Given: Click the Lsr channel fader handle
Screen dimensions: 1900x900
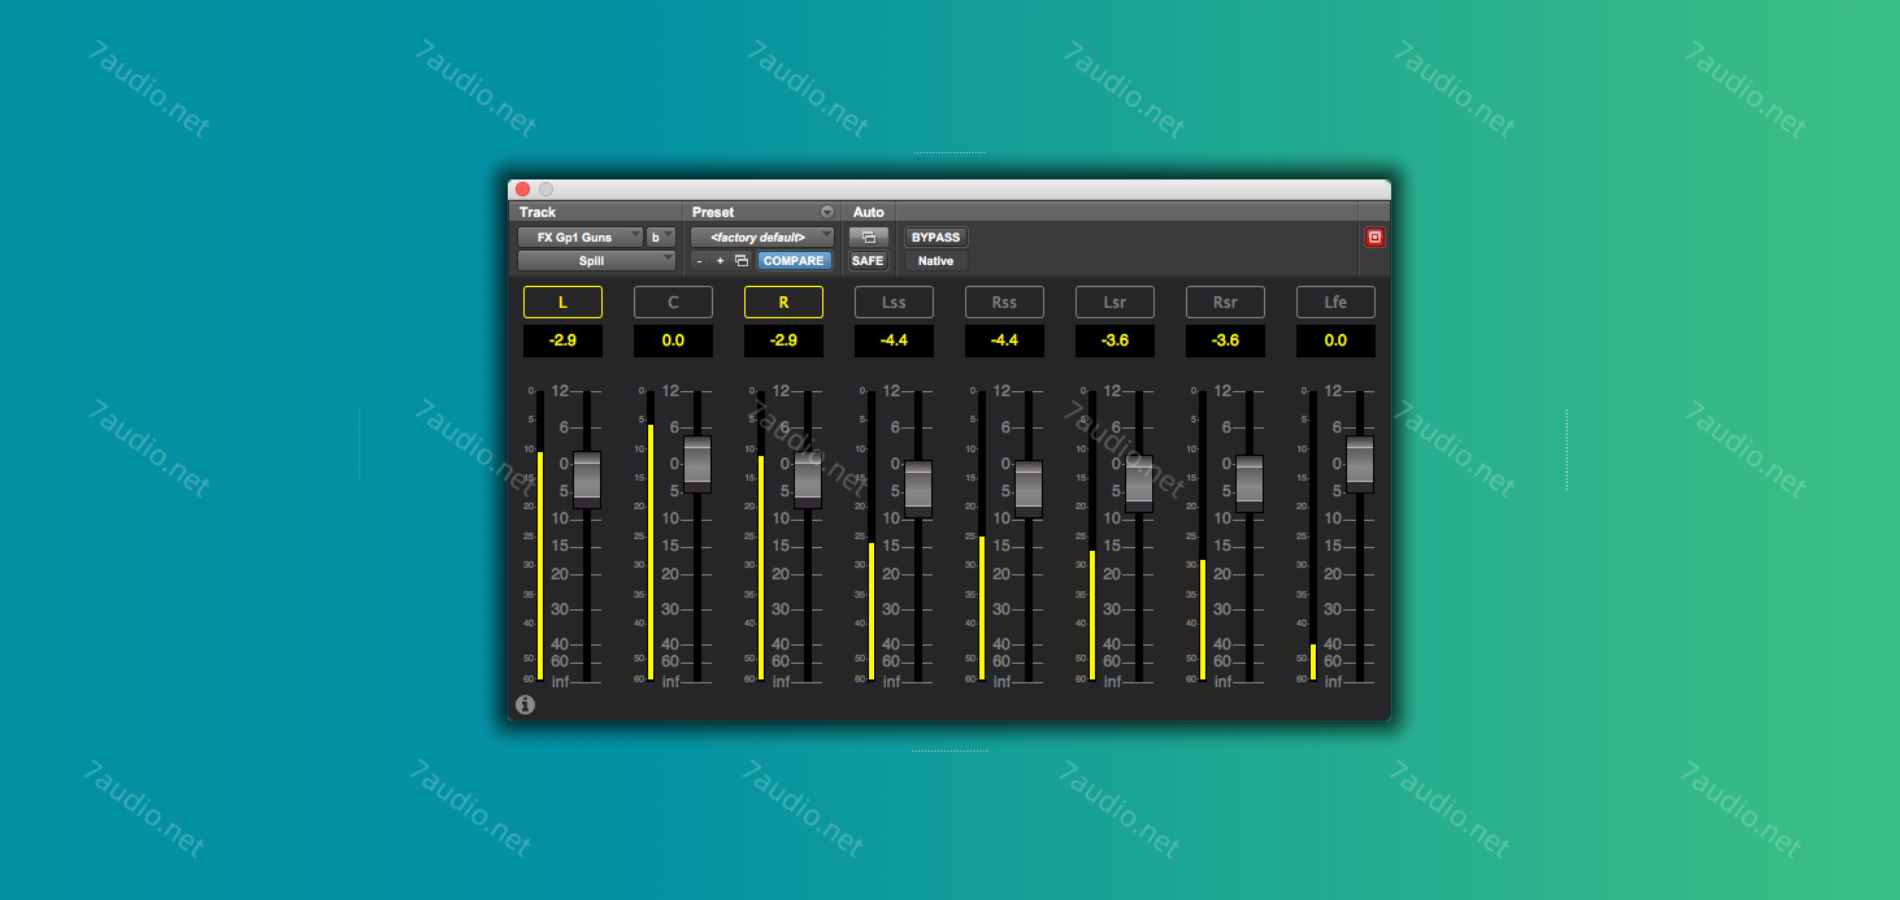Looking at the screenshot, I should pyautogui.click(x=1139, y=484).
